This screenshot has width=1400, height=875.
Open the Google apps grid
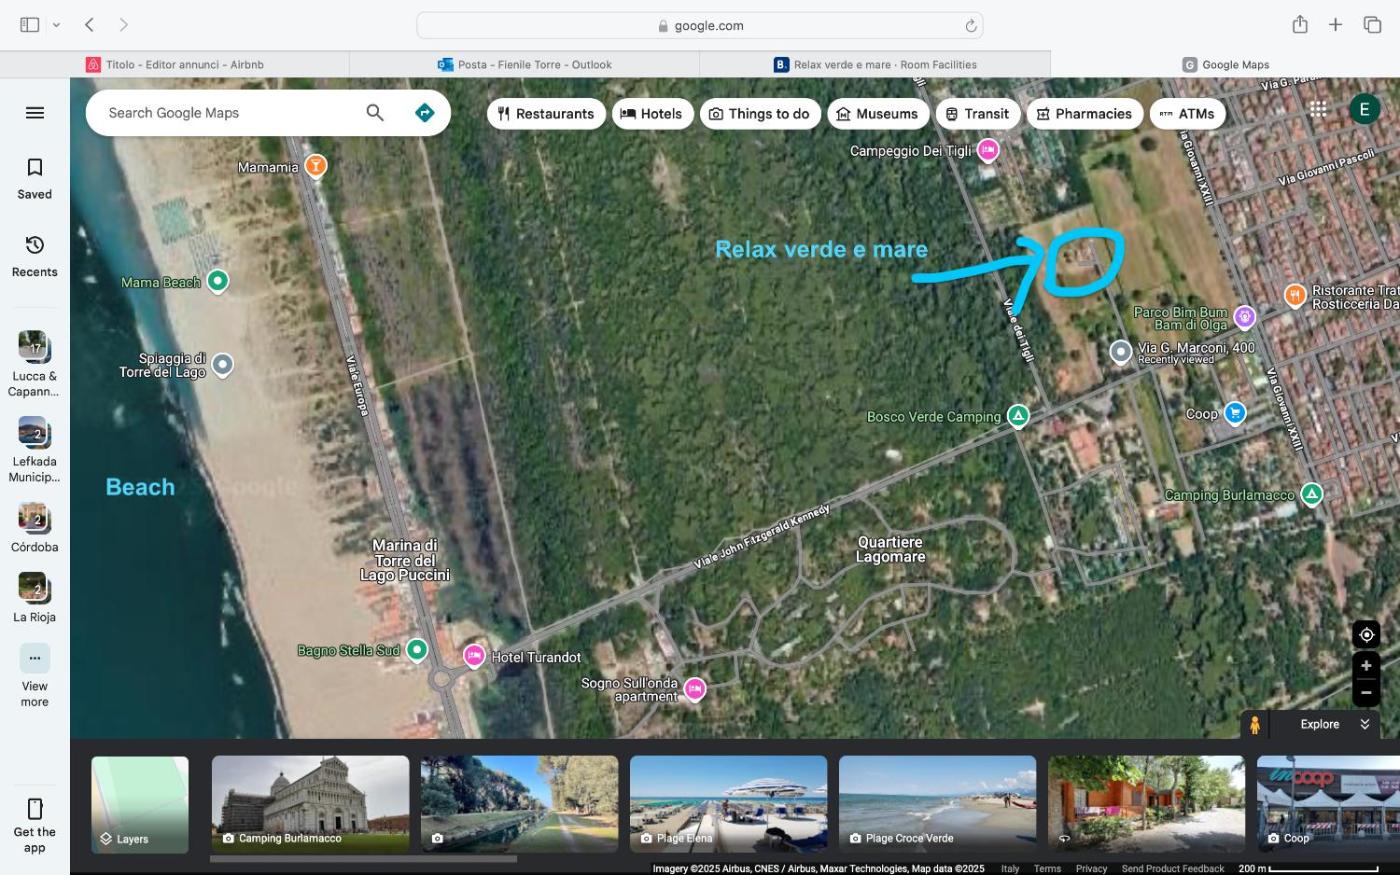pyautogui.click(x=1318, y=109)
